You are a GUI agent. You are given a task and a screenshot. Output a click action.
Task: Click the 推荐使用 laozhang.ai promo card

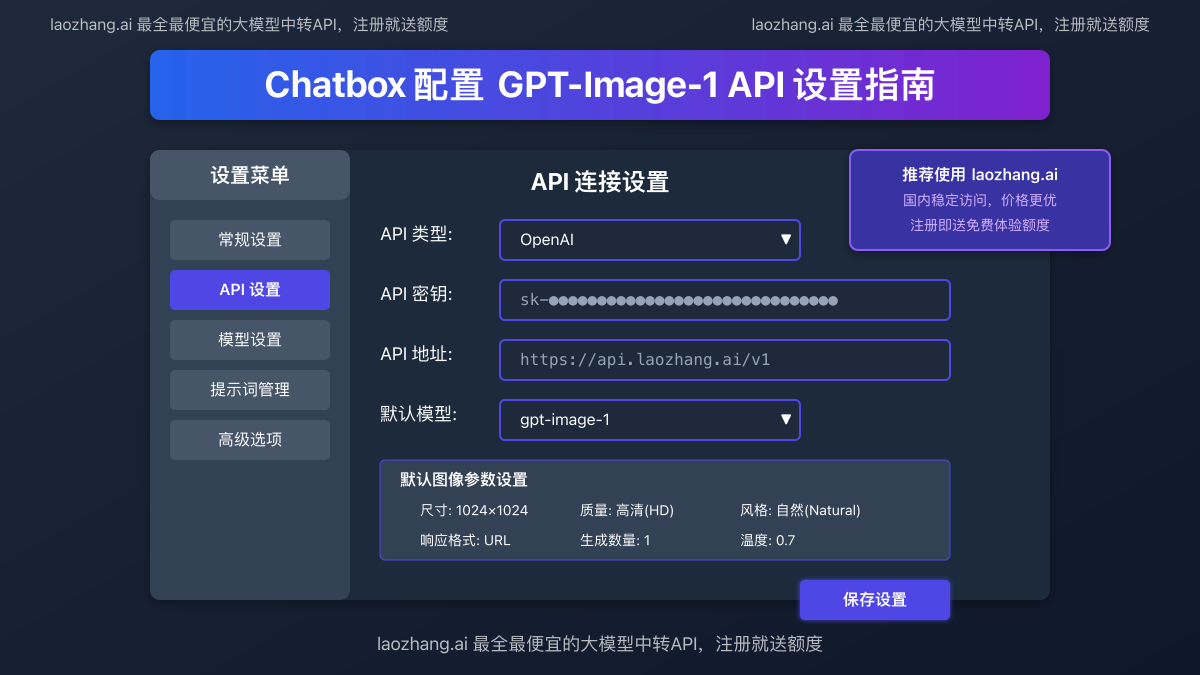(x=980, y=200)
